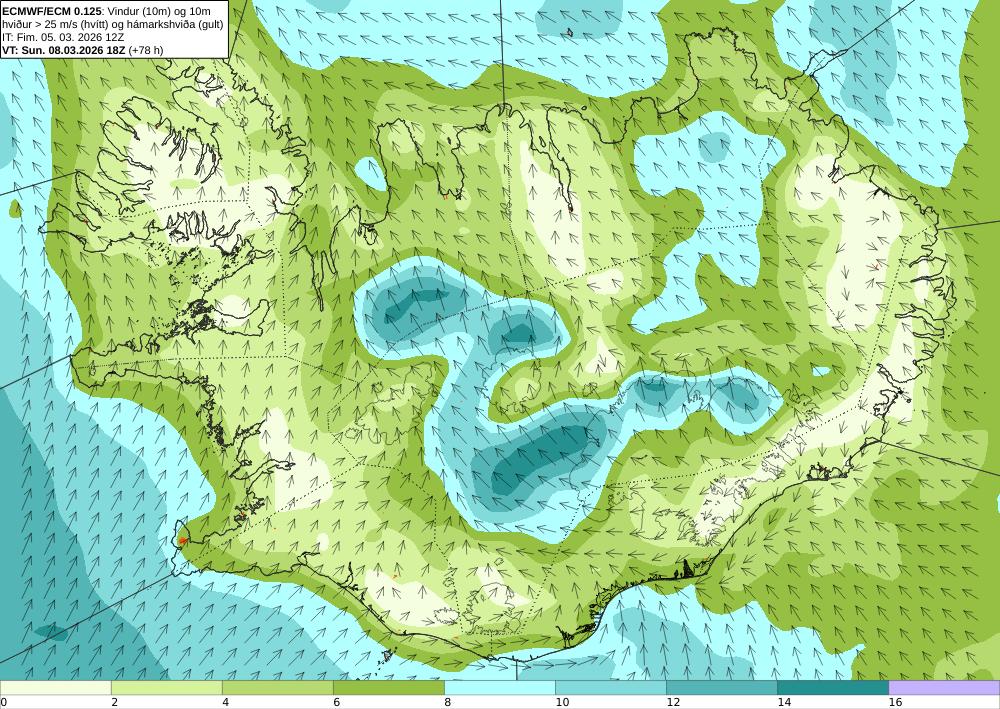Click the 6–8 m/s darker green legend swatch

point(388,688)
